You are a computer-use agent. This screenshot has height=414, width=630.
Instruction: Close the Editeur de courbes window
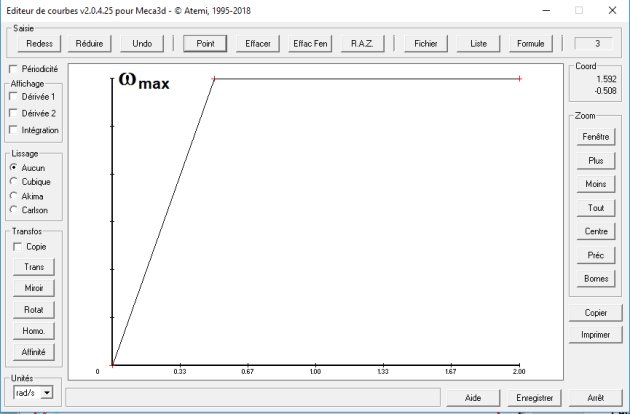[x=612, y=10]
